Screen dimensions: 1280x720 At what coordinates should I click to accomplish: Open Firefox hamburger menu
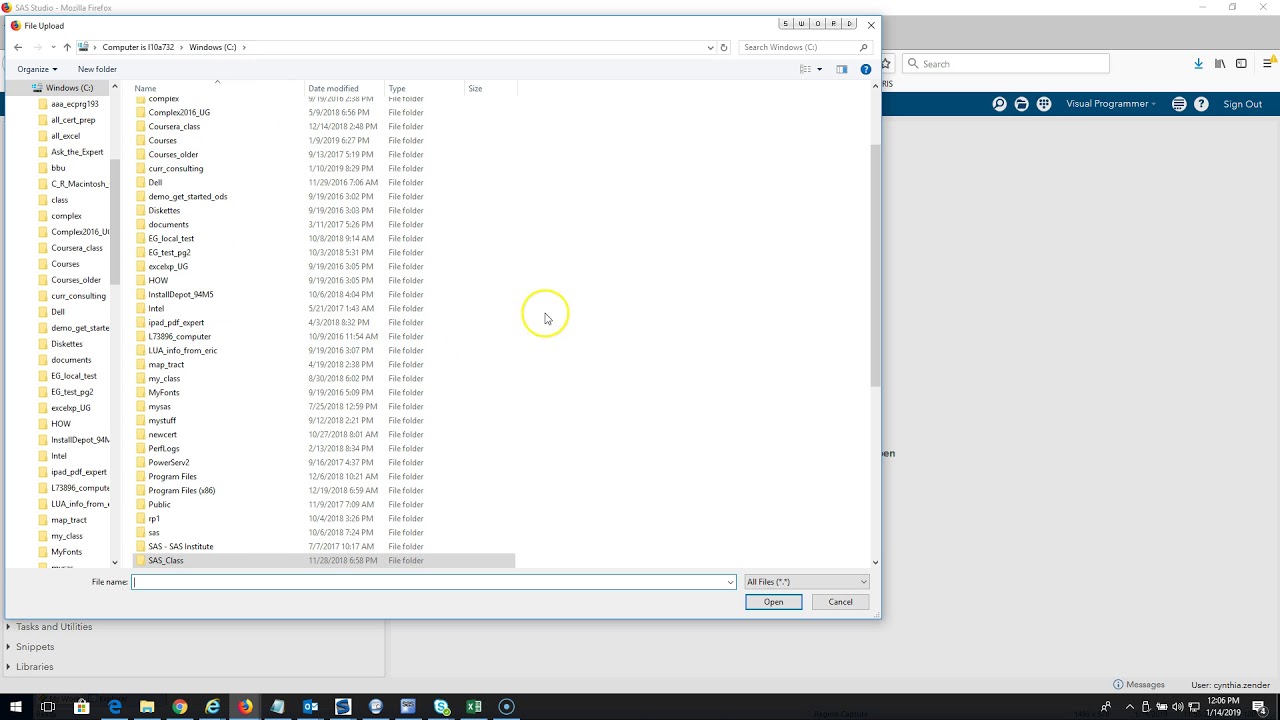pos(1267,64)
